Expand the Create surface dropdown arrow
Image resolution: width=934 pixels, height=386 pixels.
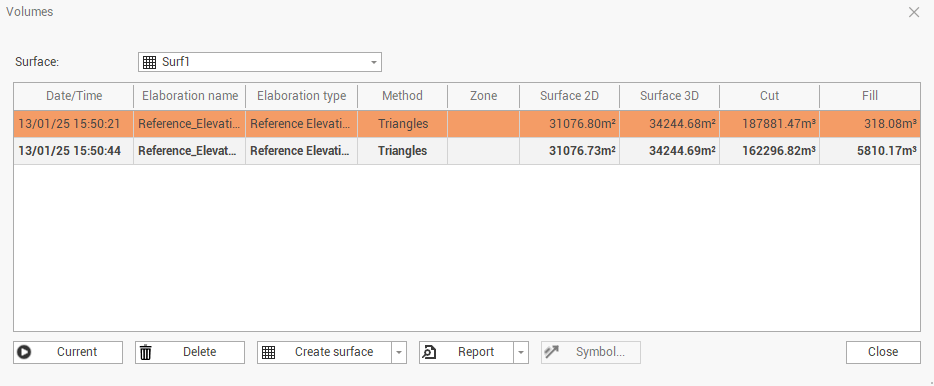pyautogui.click(x=399, y=352)
